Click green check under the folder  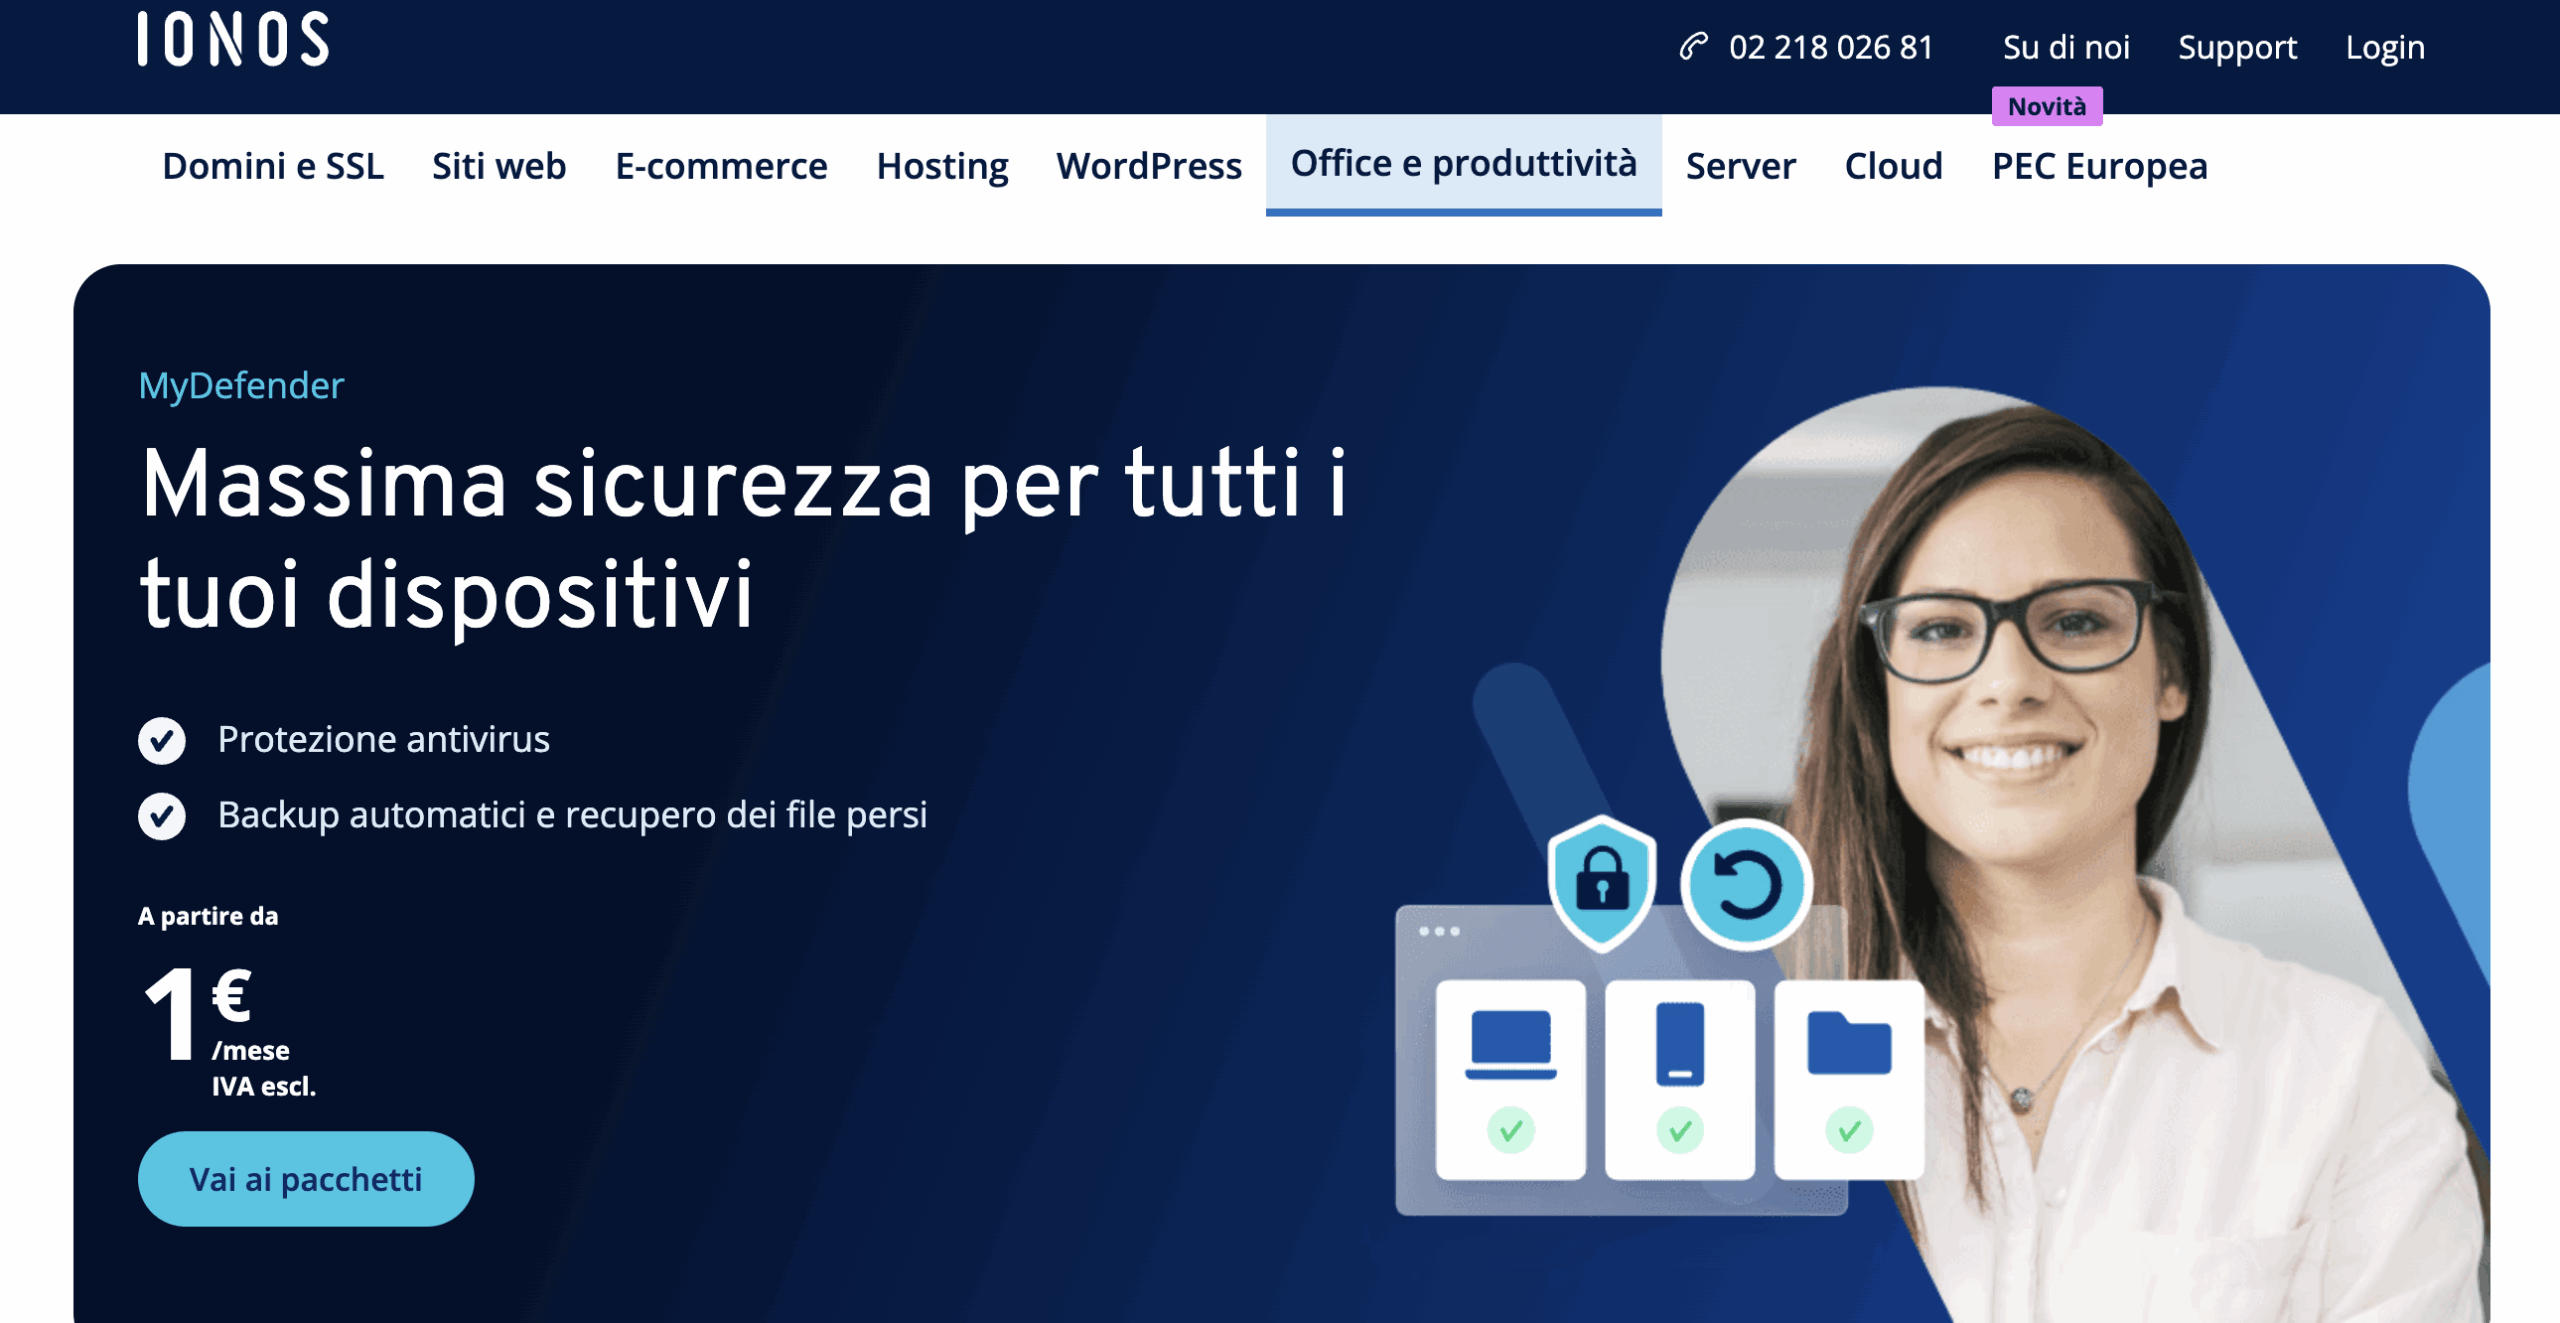click(1849, 1130)
